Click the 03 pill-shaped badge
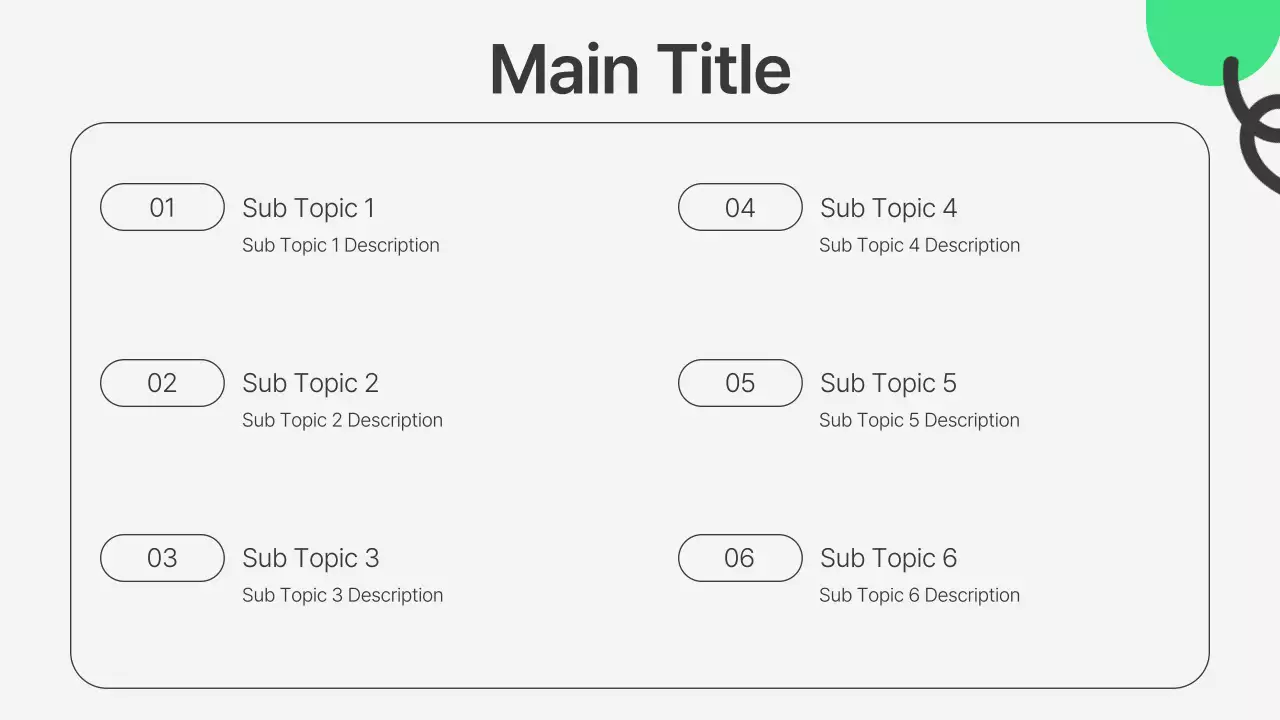Screen dimensions: 1280x720 tap(162, 558)
